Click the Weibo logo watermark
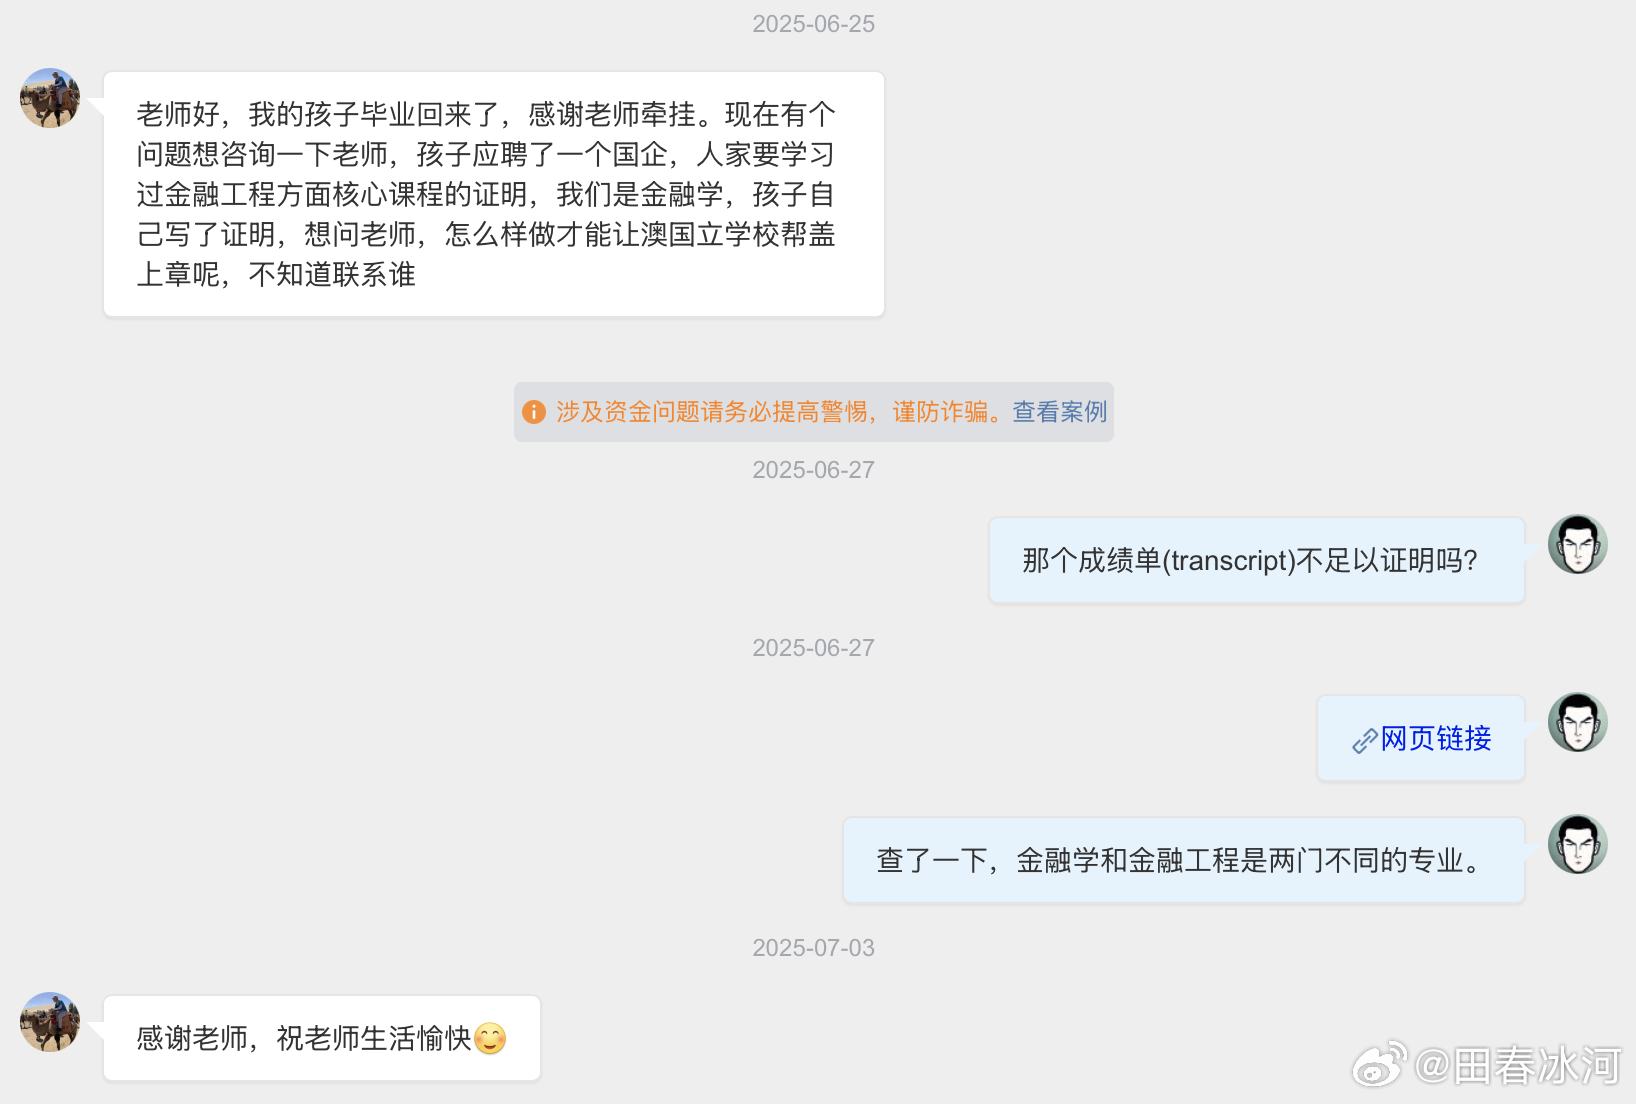This screenshot has width=1636, height=1104. (1380, 1065)
